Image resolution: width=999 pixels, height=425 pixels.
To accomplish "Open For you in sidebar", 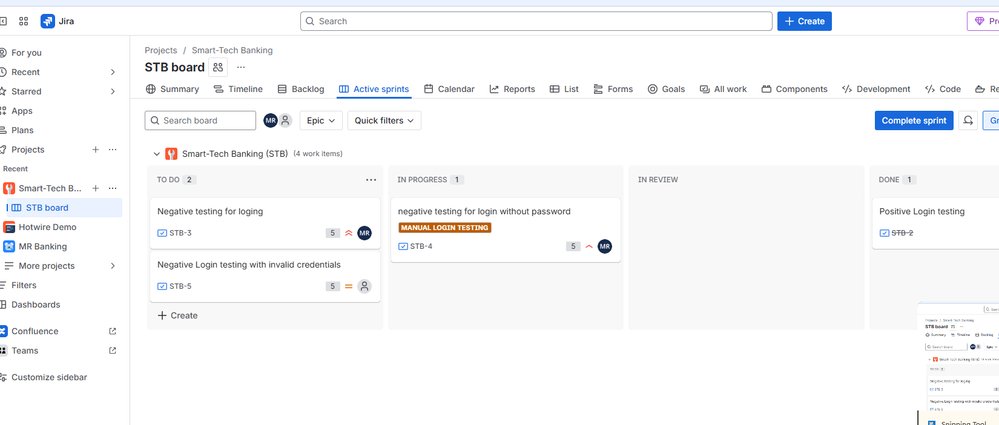I will click(26, 53).
